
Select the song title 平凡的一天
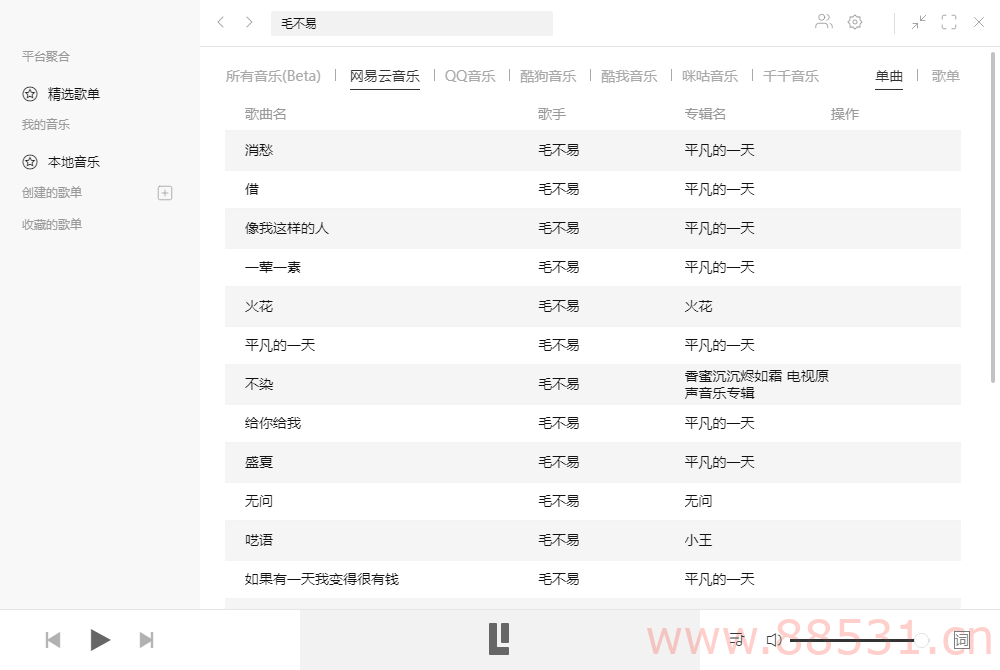point(280,345)
